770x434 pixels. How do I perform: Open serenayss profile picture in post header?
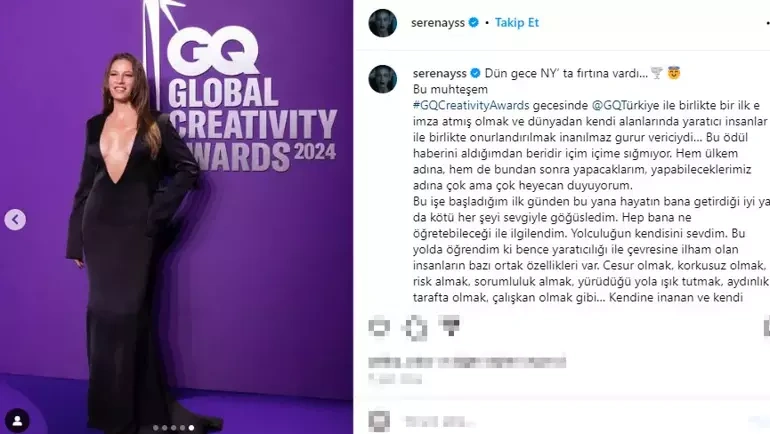[x=383, y=23]
